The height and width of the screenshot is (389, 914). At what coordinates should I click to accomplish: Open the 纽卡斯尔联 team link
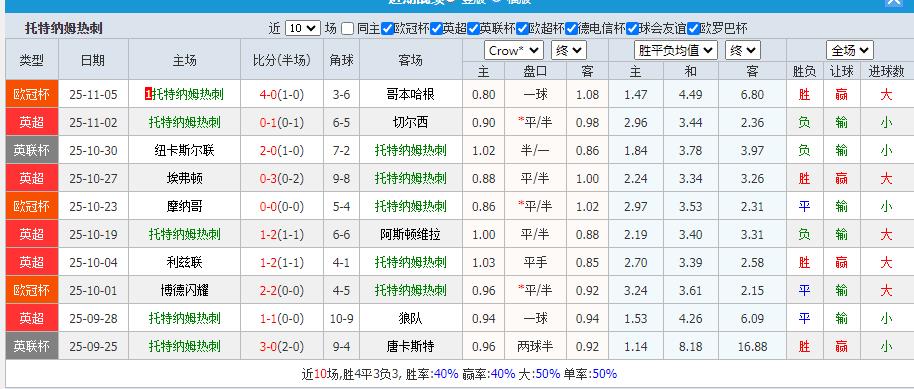point(184,150)
